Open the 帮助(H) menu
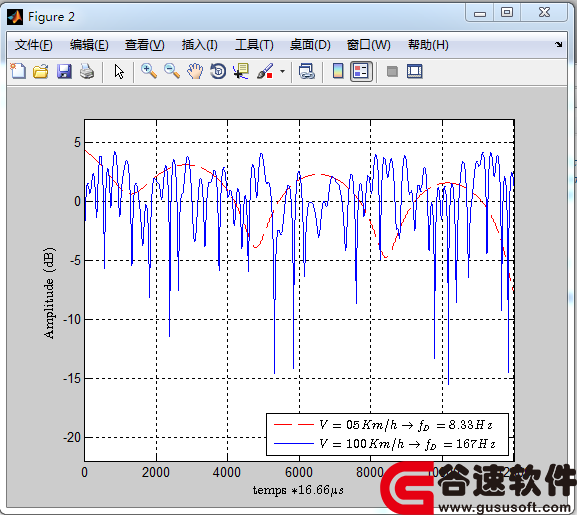The height and width of the screenshot is (515, 577). [x=428, y=45]
